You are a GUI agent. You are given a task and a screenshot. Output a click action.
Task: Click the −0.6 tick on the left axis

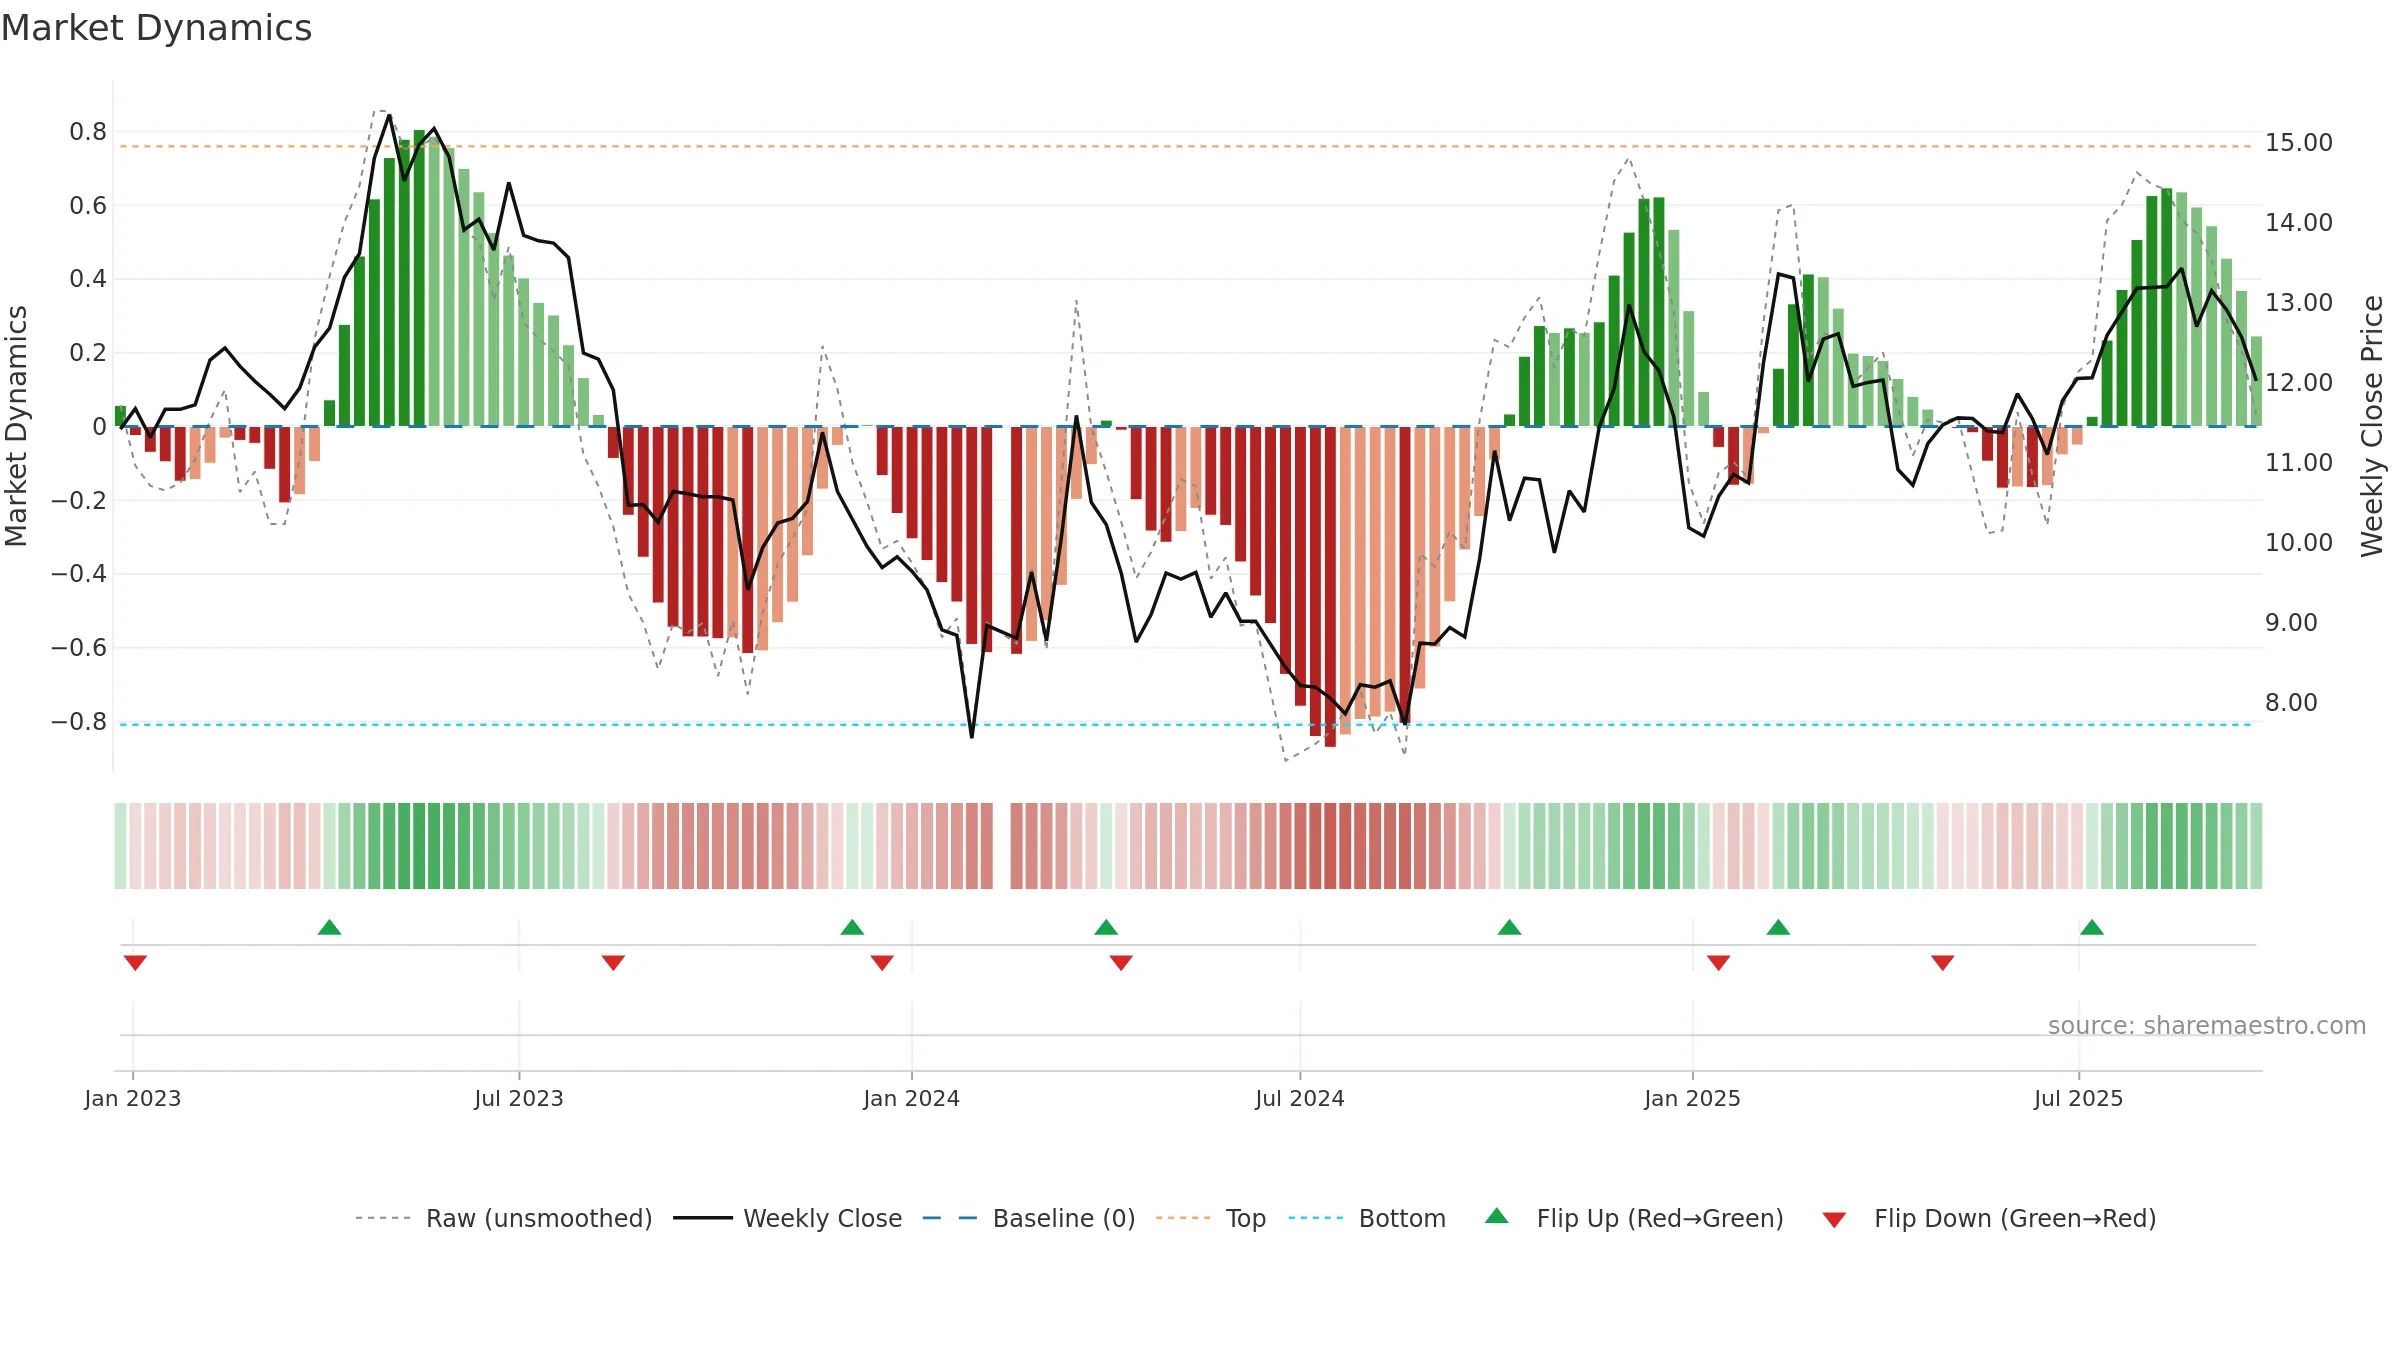click(x=79, y=648)
